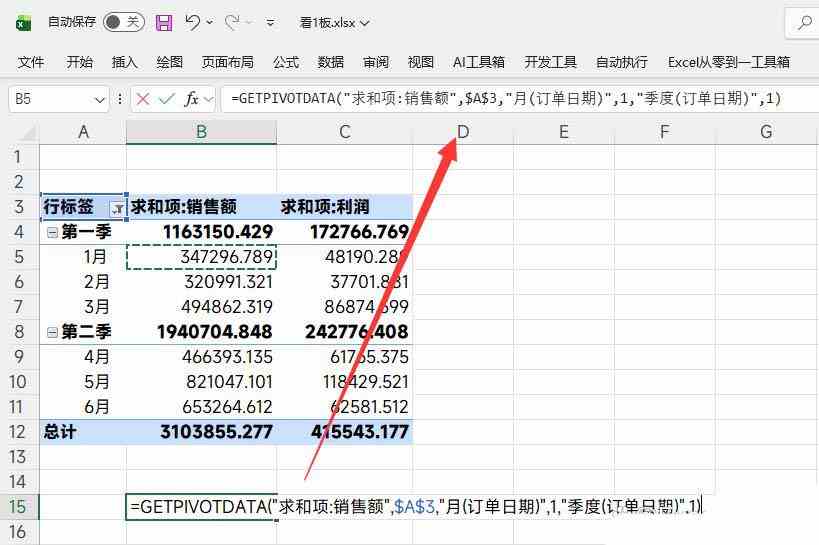The height and width of the screenshot is (545, 819).
Task: Save the workbook with the floppy disk icon
Action: 164,22
